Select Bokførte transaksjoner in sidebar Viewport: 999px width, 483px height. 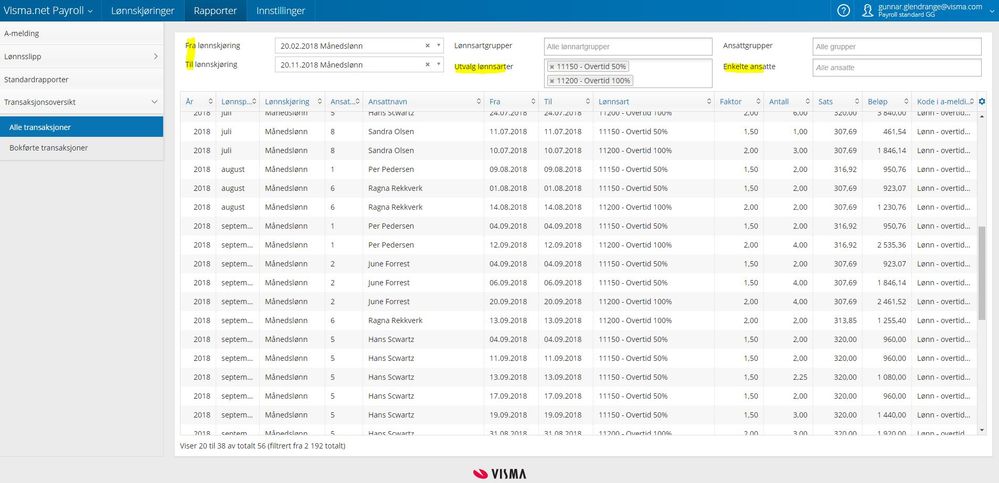click(x=81, y=148)
